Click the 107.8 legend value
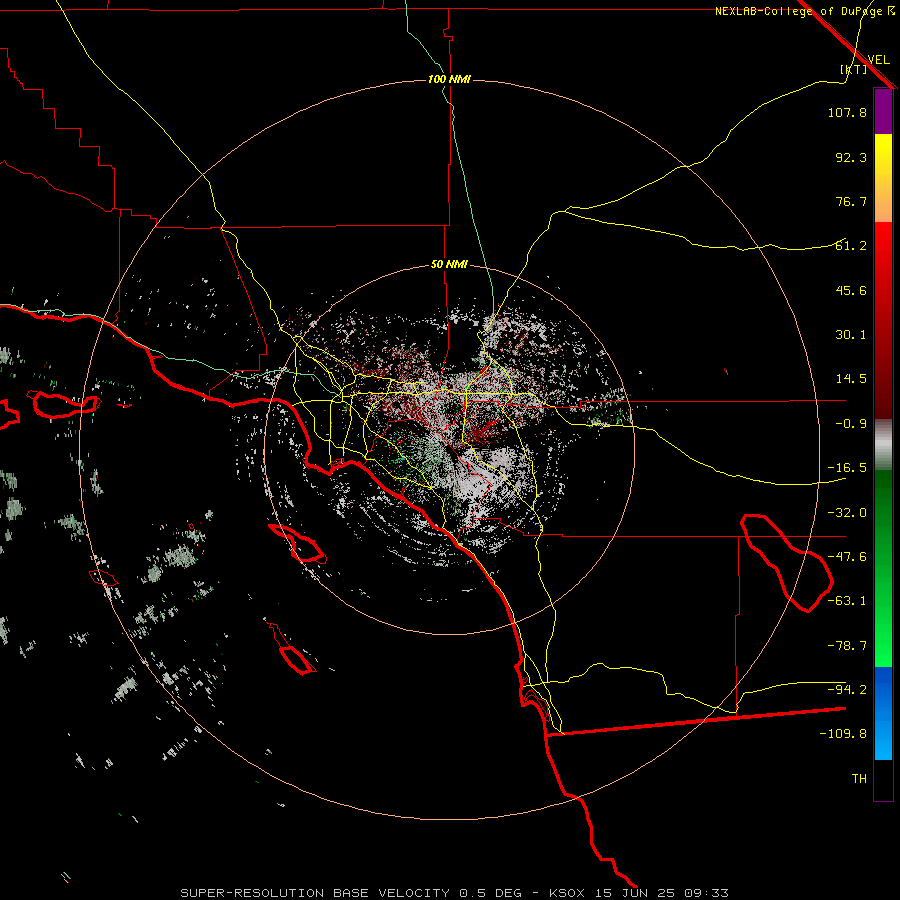Screen dimensions: 900x900 [x=847, y=112]
